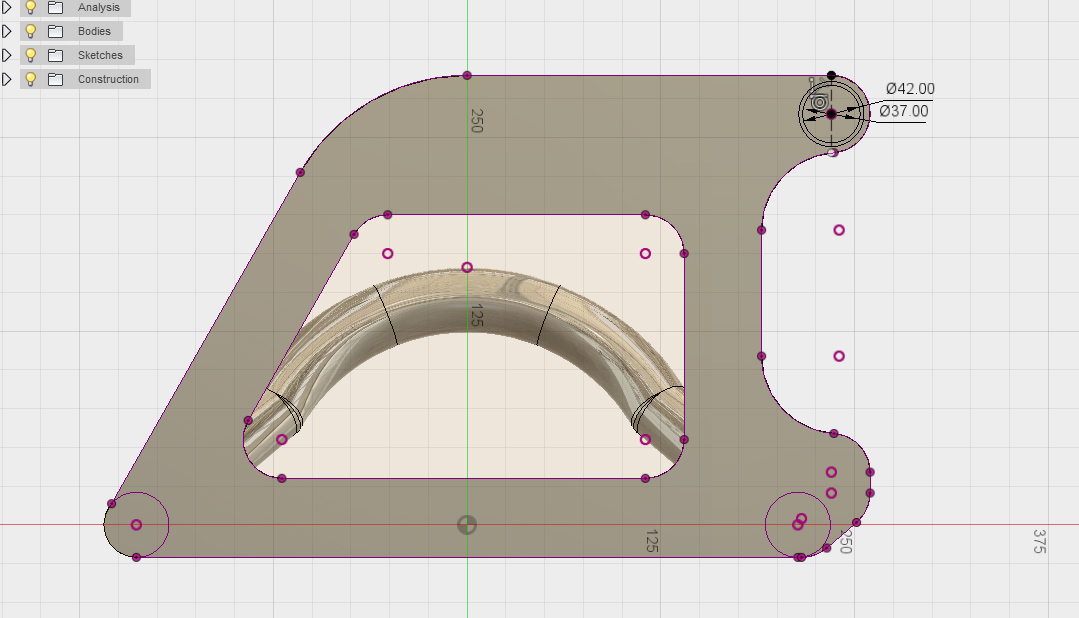Toggle the Analysis lightbulb visibility

click(31, 7)
